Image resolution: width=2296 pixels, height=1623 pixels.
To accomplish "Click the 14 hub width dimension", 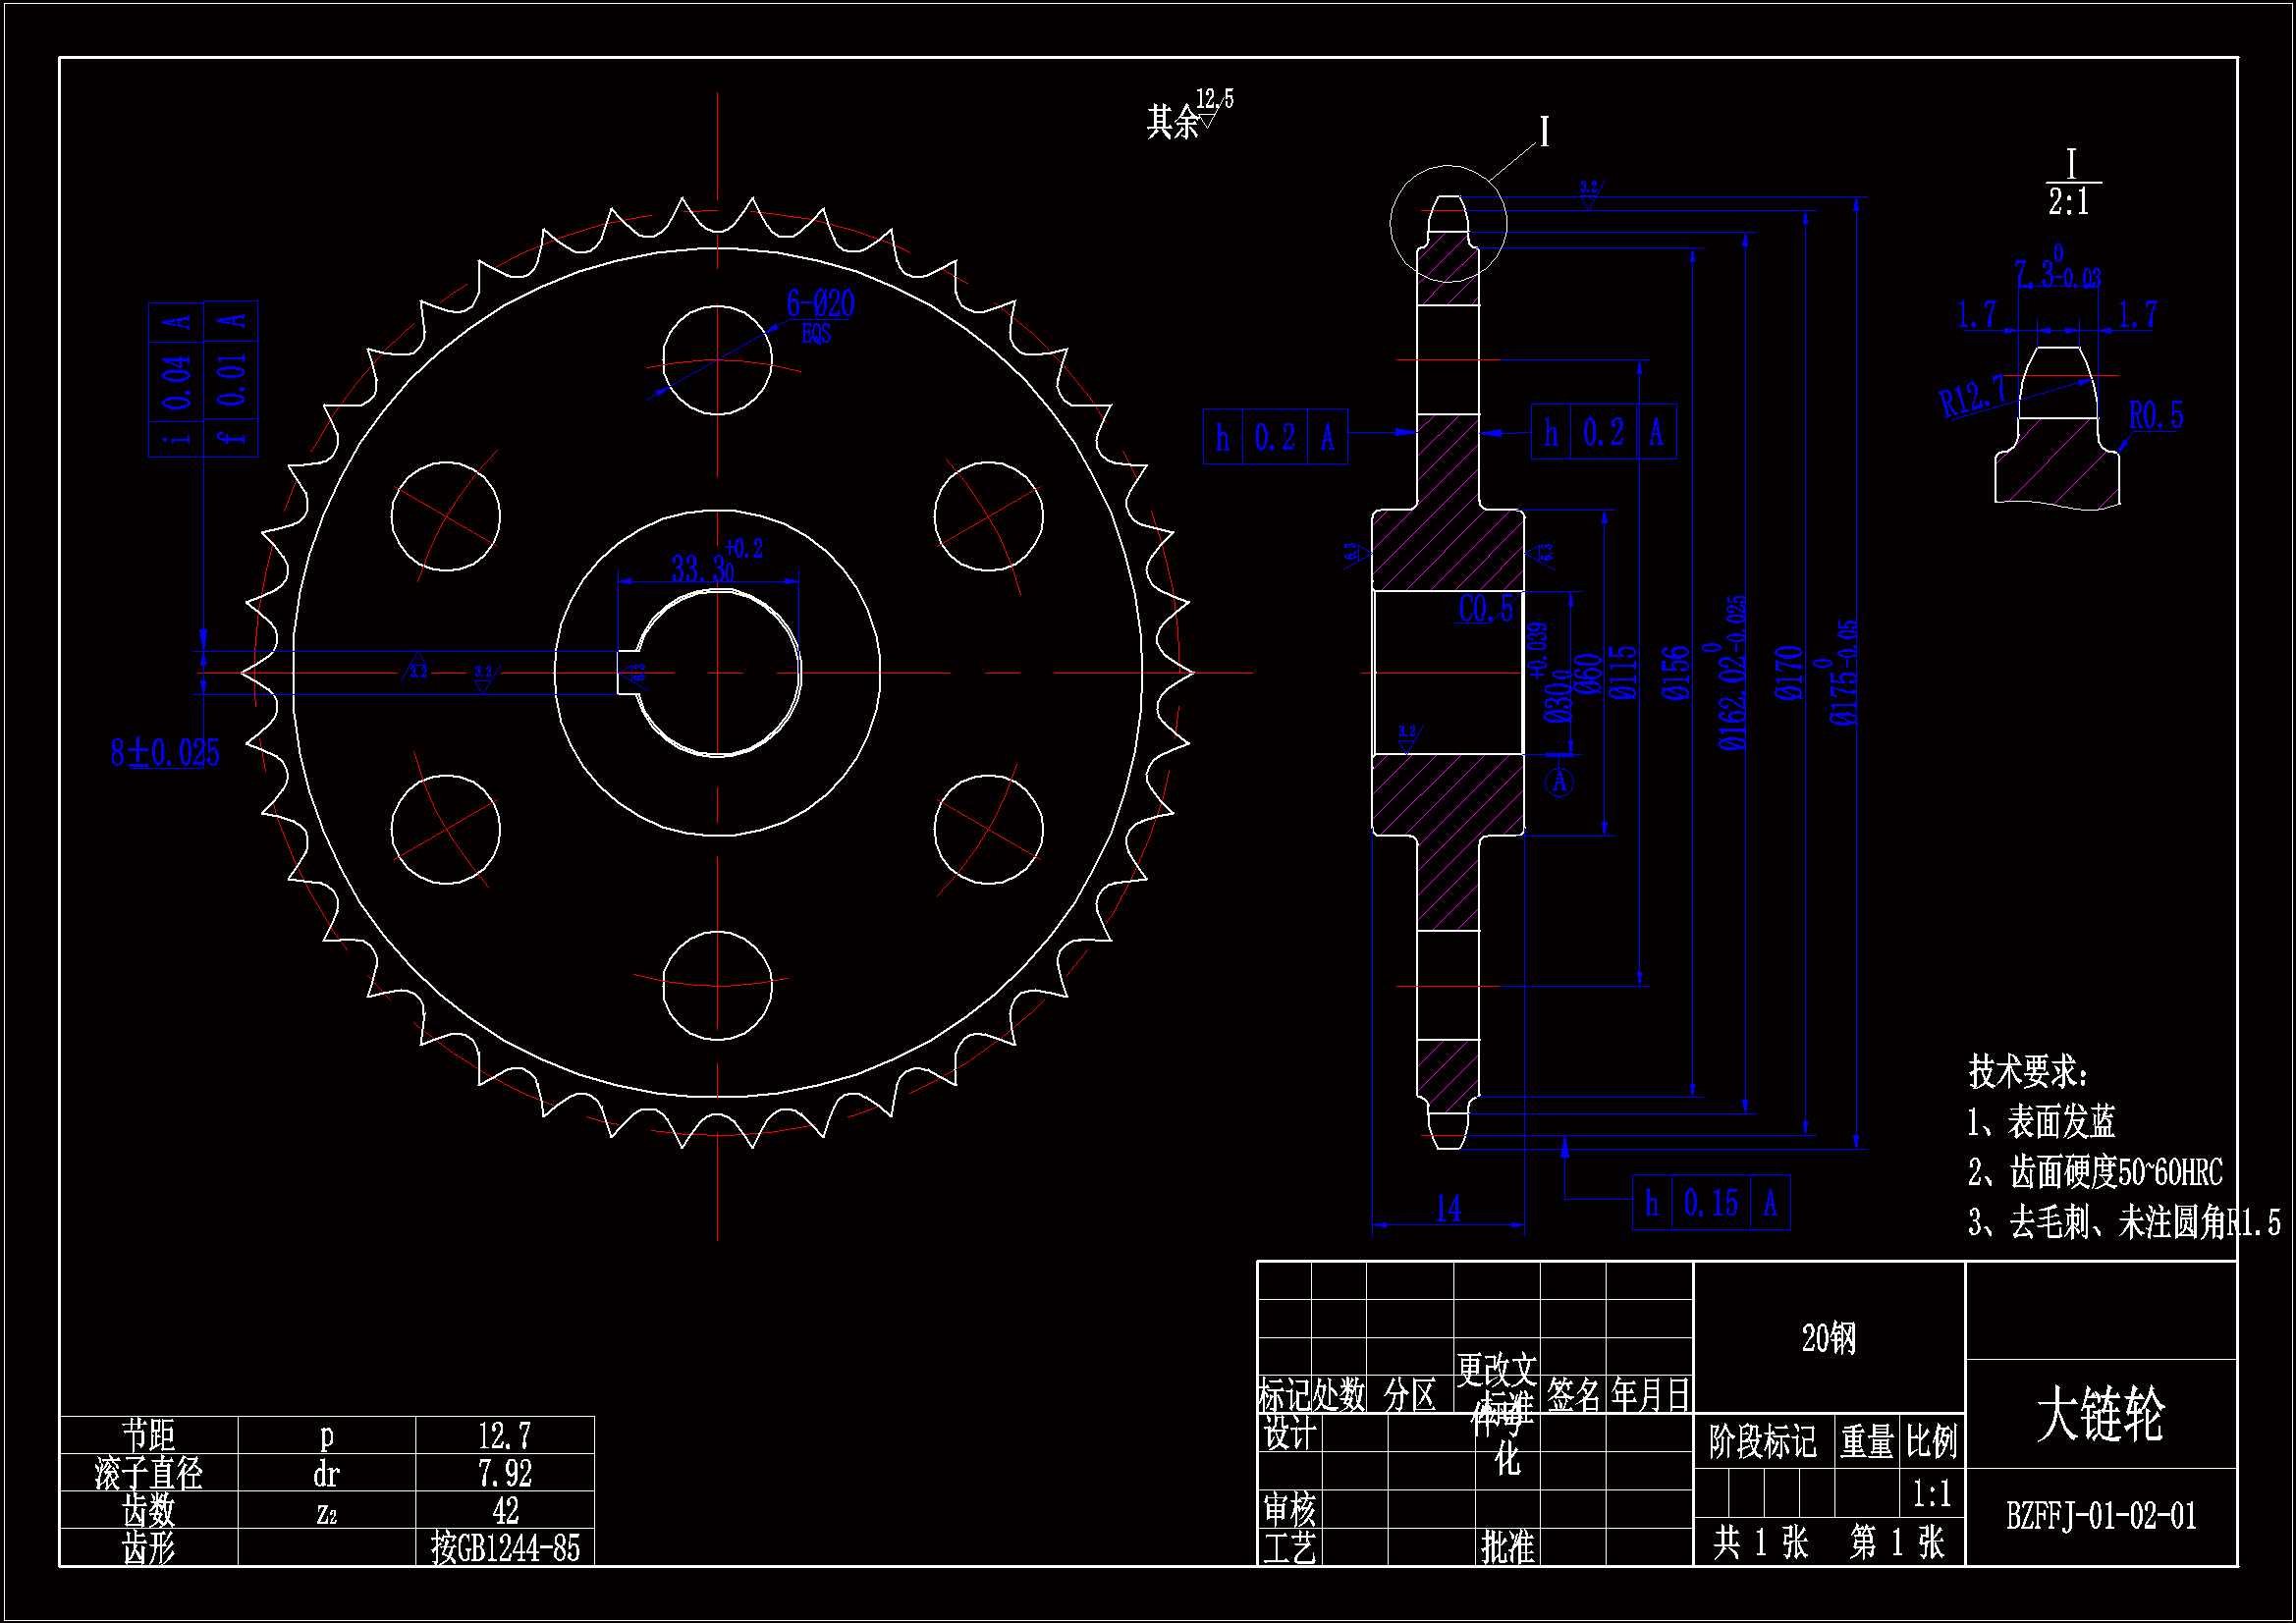I will point(1448,1209).
